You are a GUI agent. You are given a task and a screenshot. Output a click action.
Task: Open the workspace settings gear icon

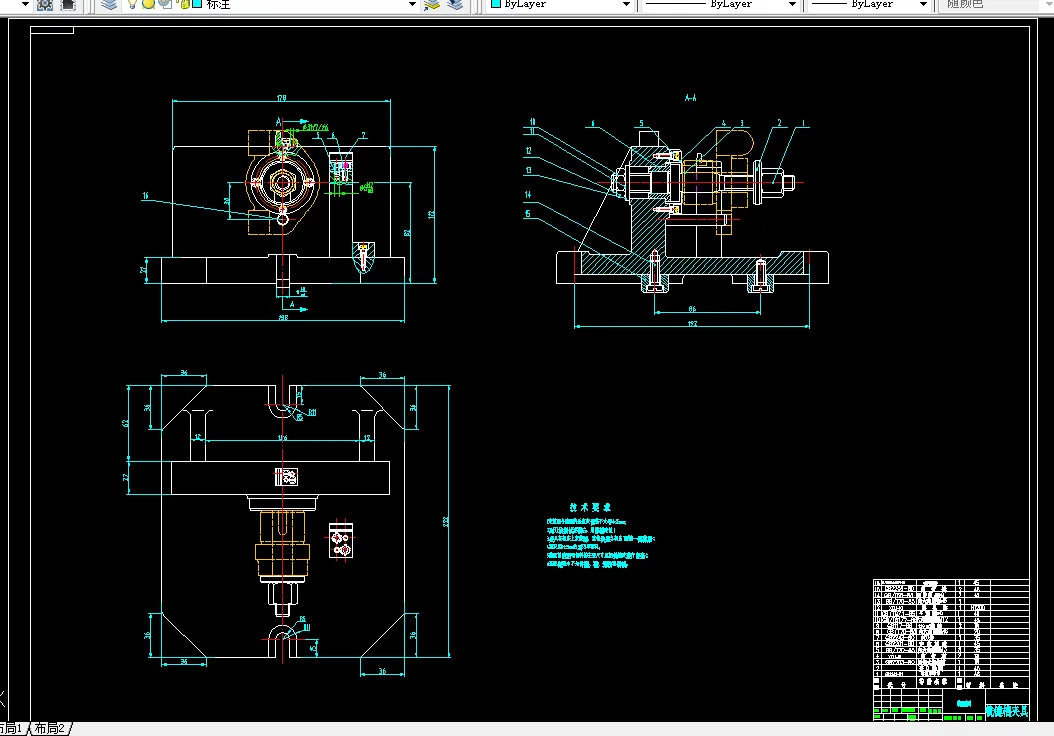[44, 5]
